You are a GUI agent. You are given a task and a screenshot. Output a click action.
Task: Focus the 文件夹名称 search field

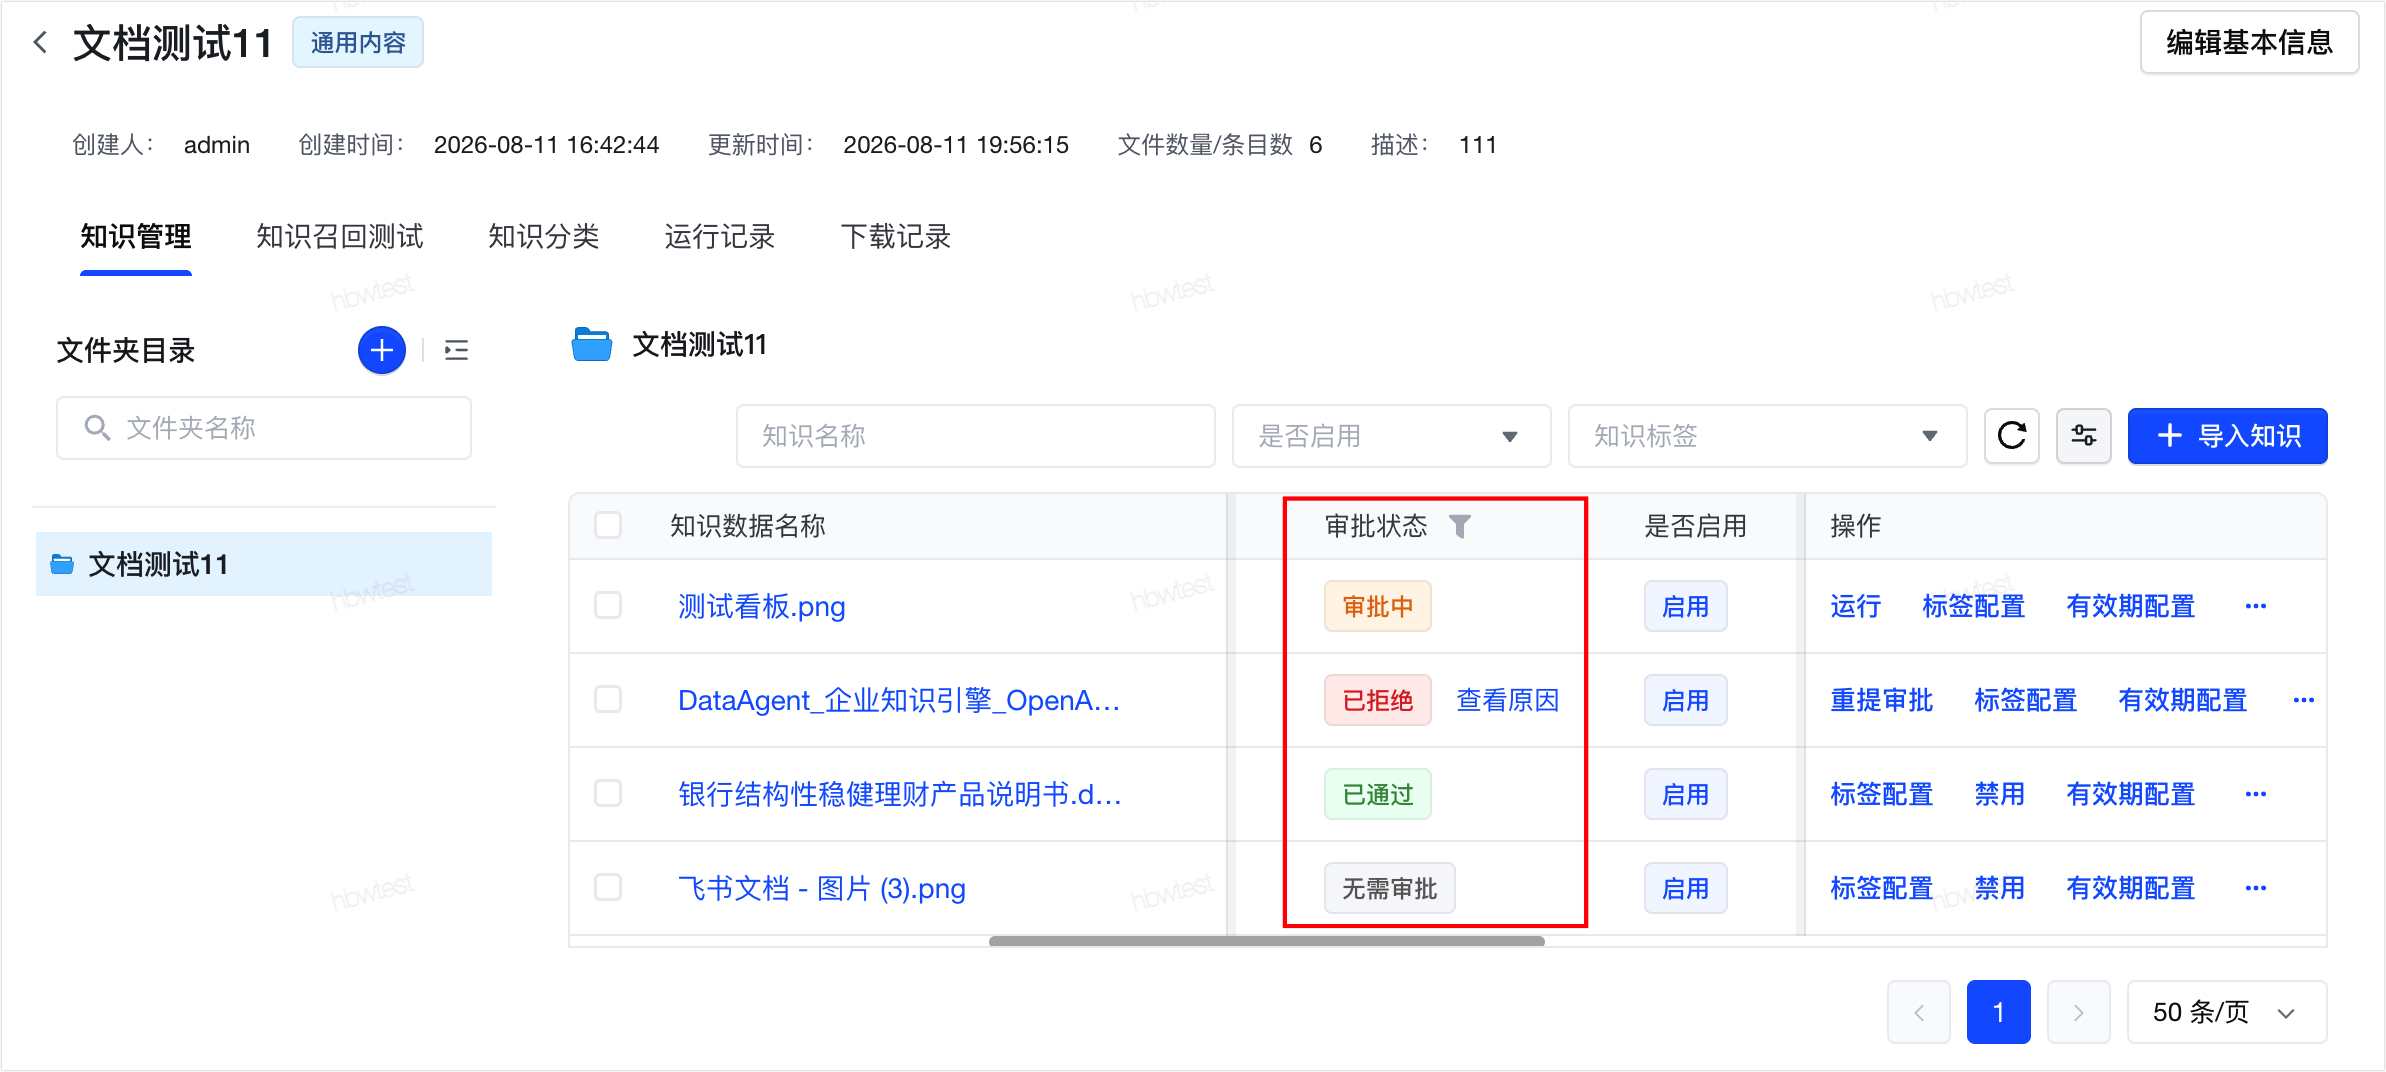[x=264, y=428]
